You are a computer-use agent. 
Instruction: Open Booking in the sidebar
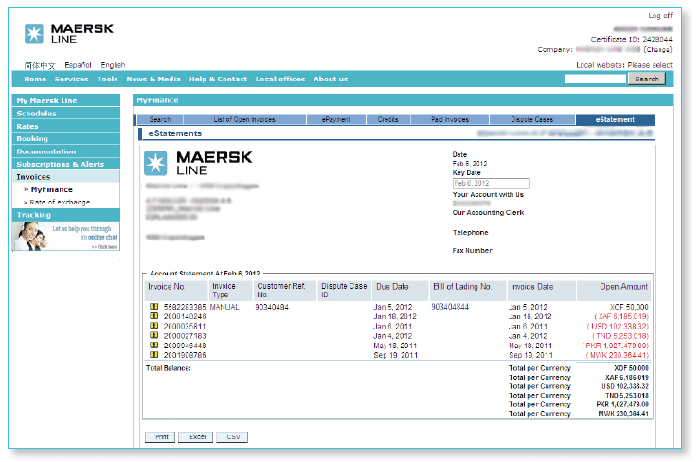click(66, 138)
